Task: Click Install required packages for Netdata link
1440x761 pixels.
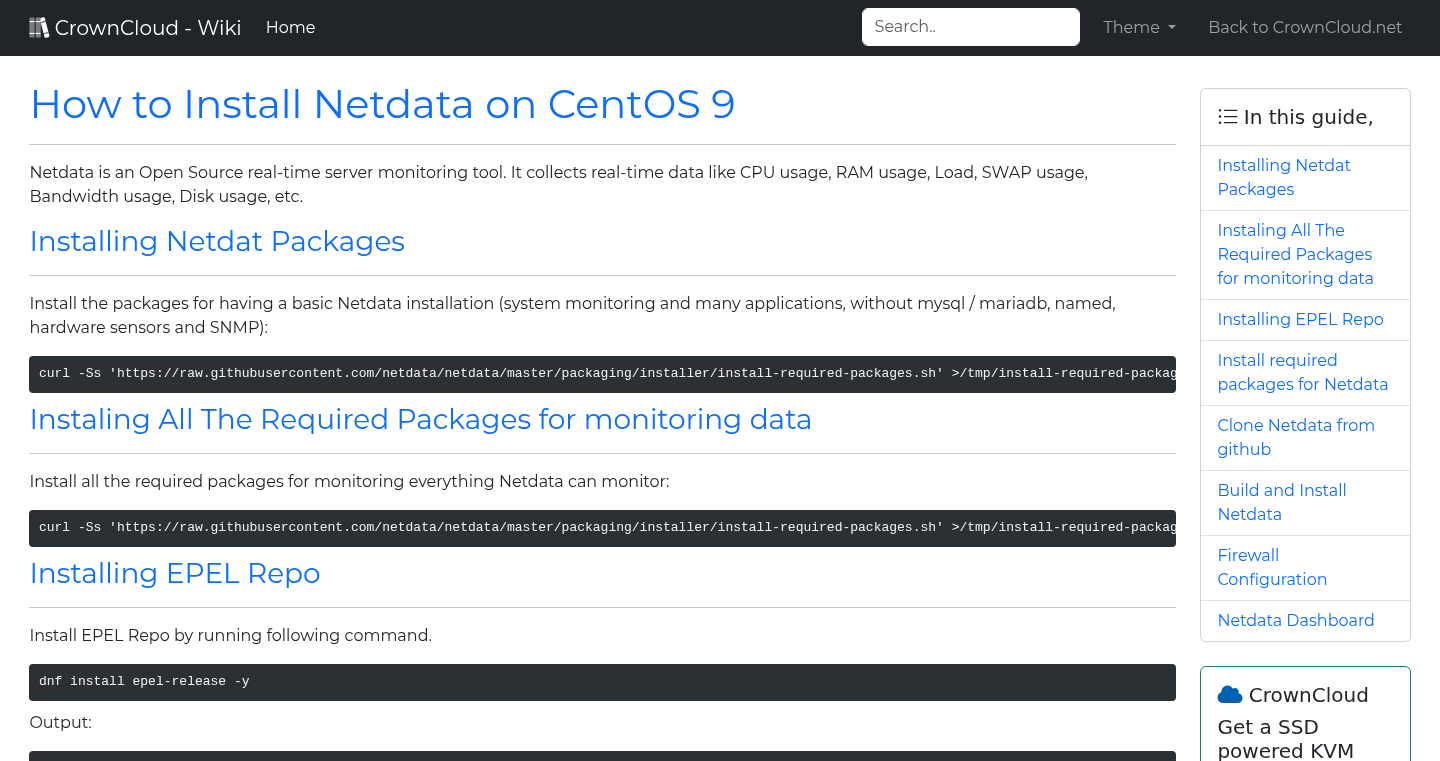Action: tap(1302, 372)
